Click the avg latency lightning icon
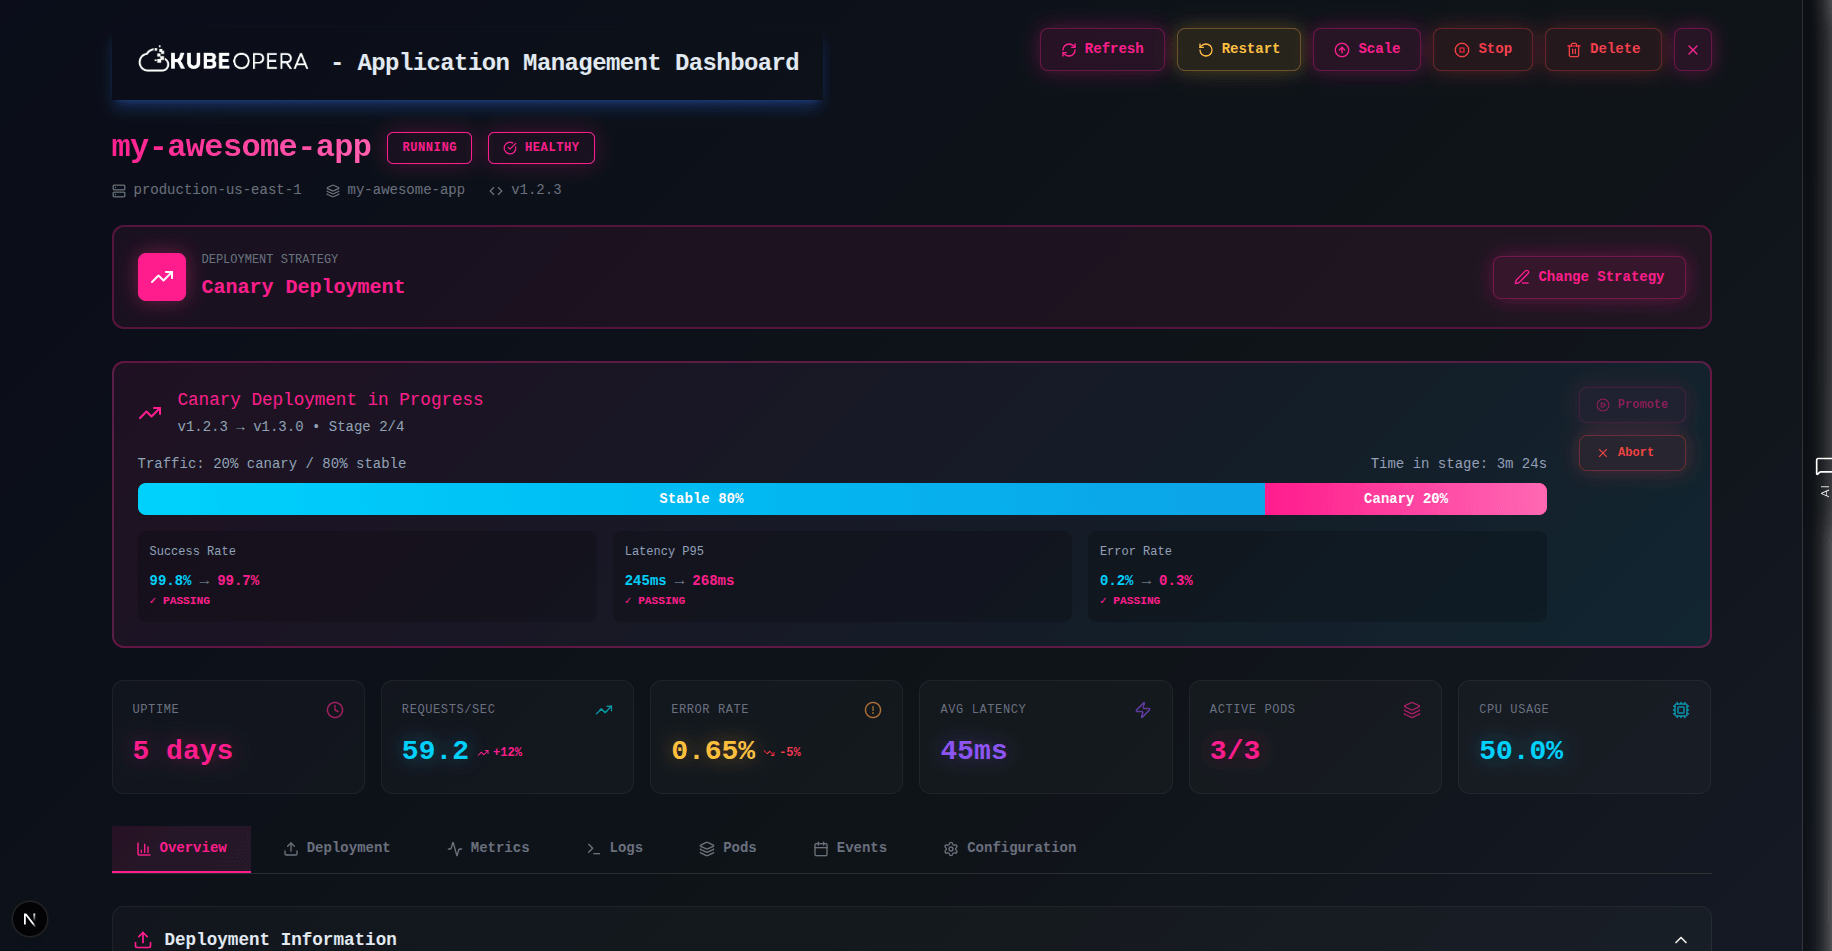 [x=1143, y=709]
